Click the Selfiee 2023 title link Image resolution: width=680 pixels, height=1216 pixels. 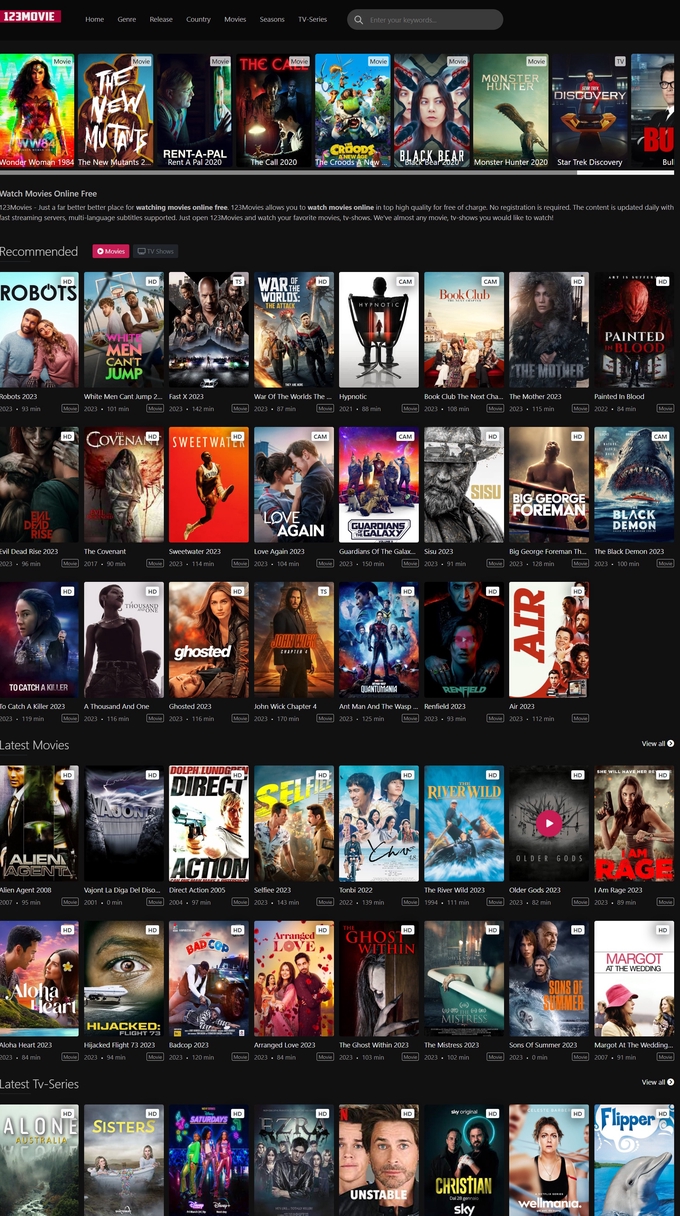pos(273,890)
